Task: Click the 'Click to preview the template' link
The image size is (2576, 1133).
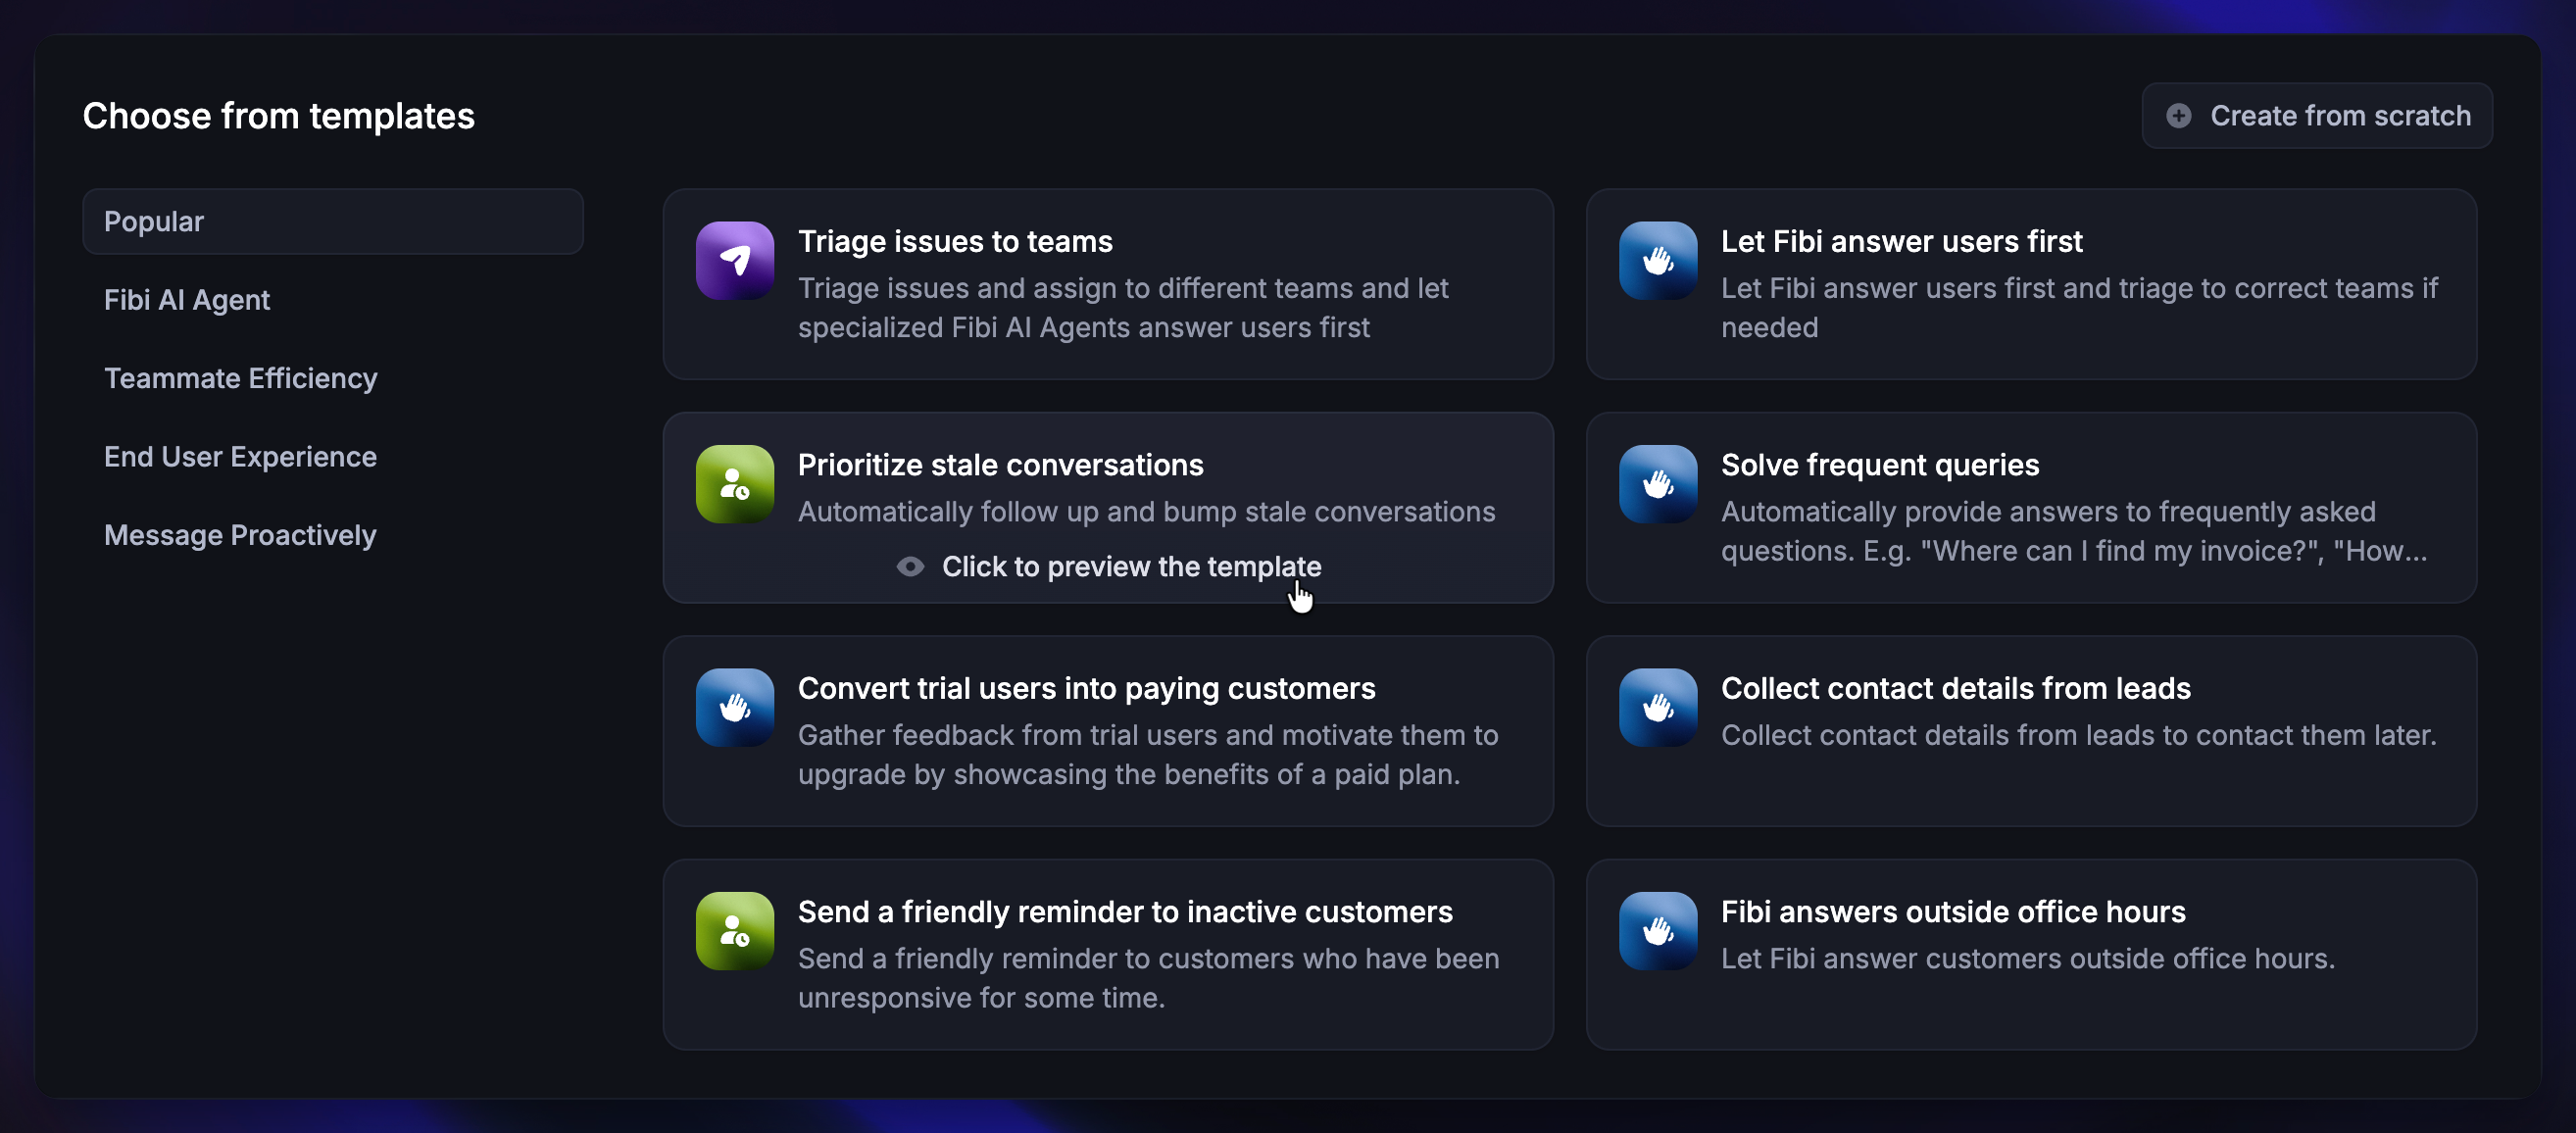Action: click(x=1131, y=567)
